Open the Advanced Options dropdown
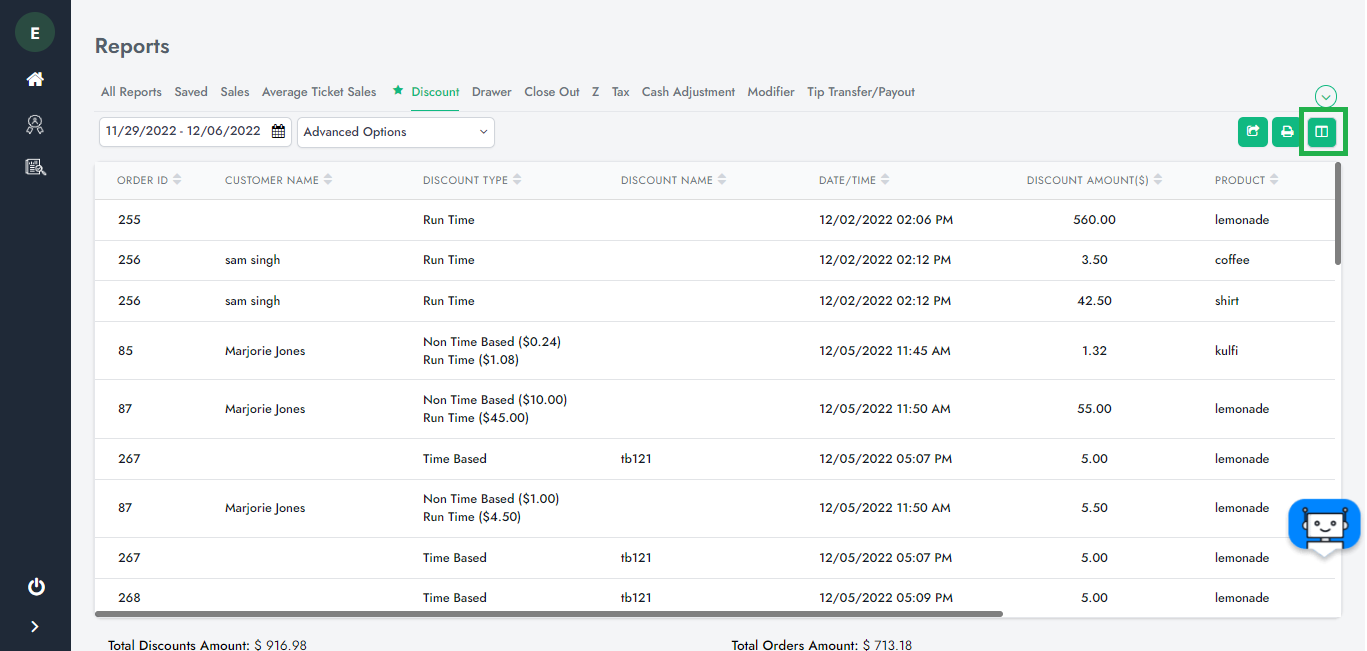This screenshot has width=1367, height=651. pyautogui.click(x=395, y=132)
